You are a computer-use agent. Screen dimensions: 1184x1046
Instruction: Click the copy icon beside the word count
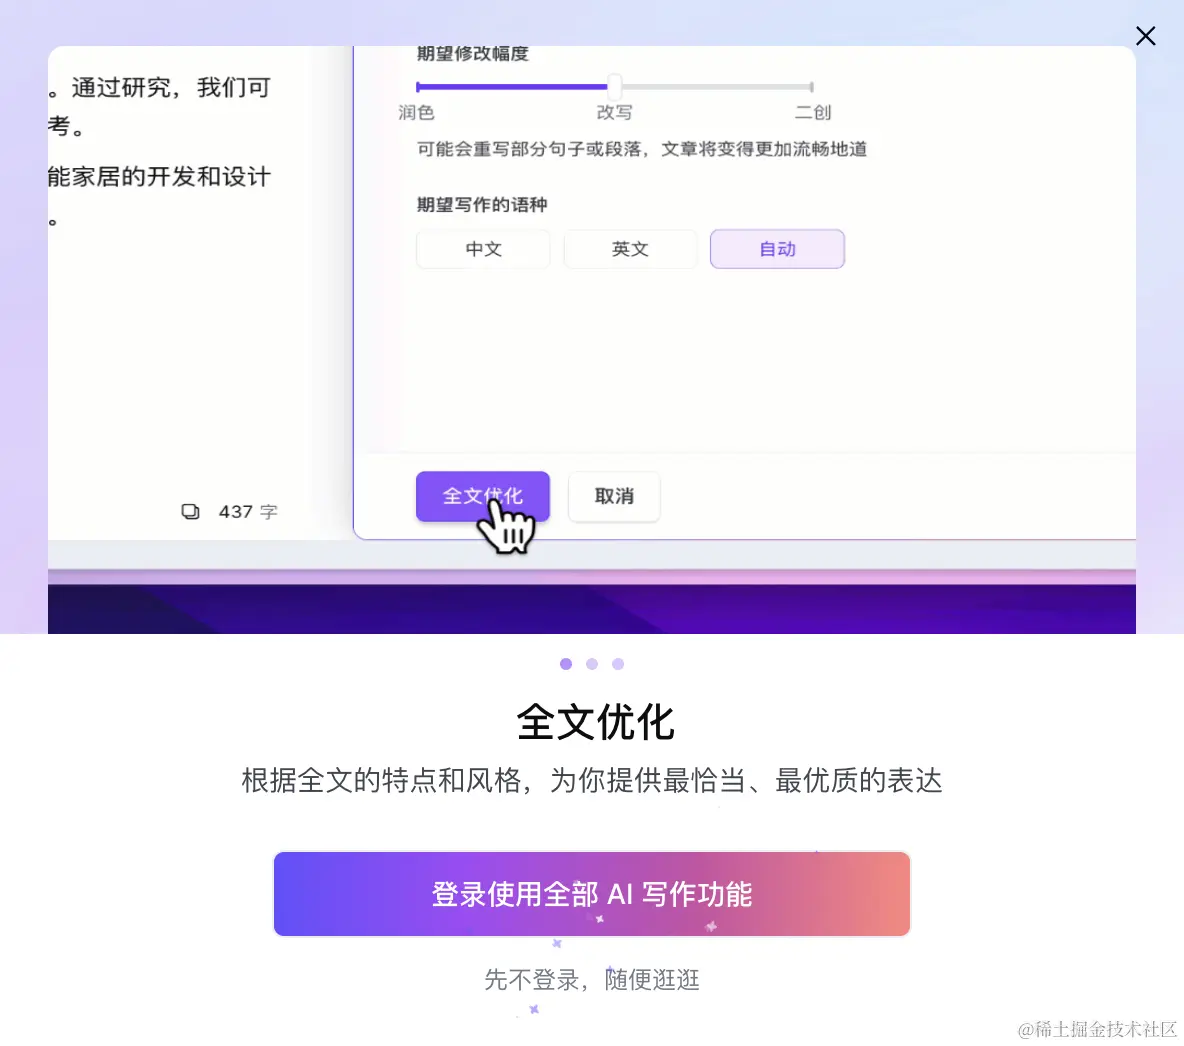click(x=191, y=511)
